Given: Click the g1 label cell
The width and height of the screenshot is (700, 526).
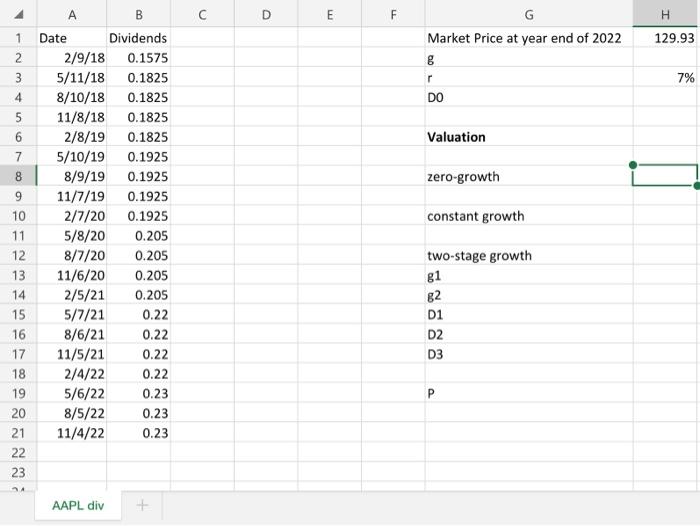Looking at the screenshot, I should pos(529,275).
